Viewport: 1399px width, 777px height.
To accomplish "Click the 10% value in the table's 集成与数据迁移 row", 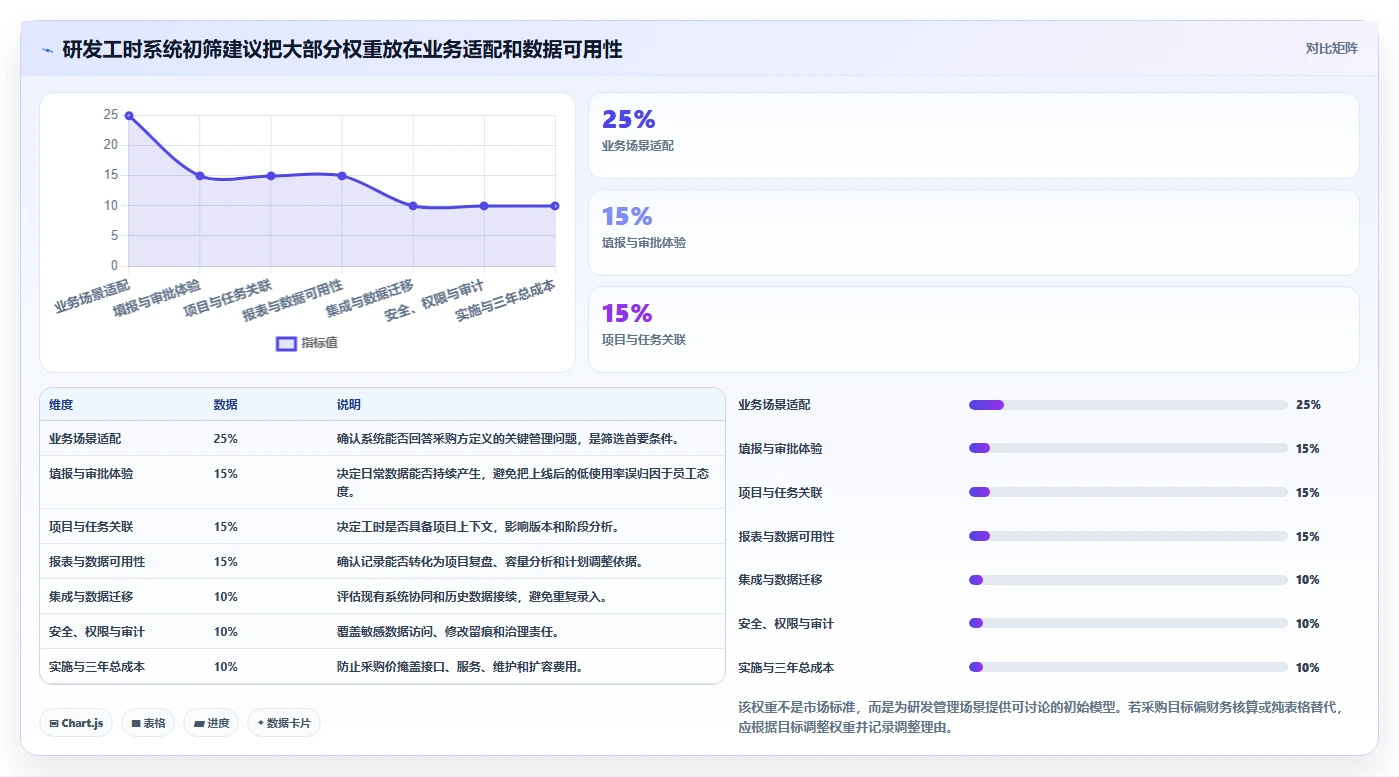I will point(225,597).
